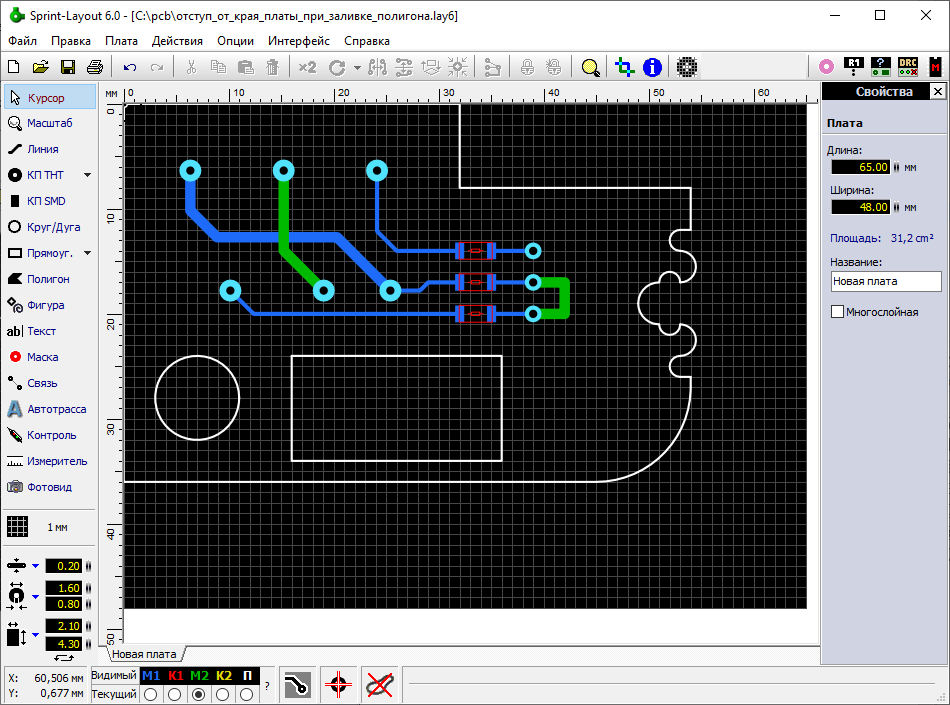950x705 pixels.
Task: Click the magnifier search icon in toolbar
Action: pos(591,67)
